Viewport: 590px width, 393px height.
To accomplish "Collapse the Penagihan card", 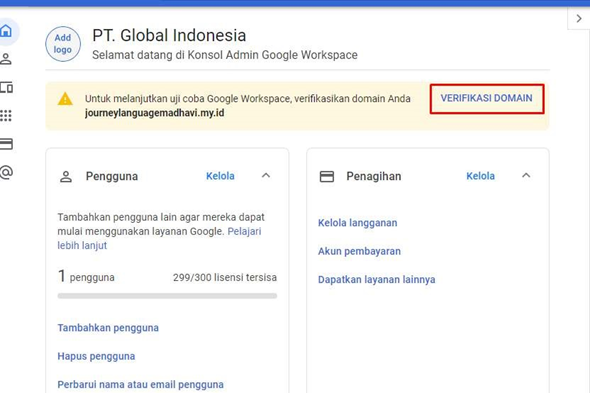I will 526,175.
